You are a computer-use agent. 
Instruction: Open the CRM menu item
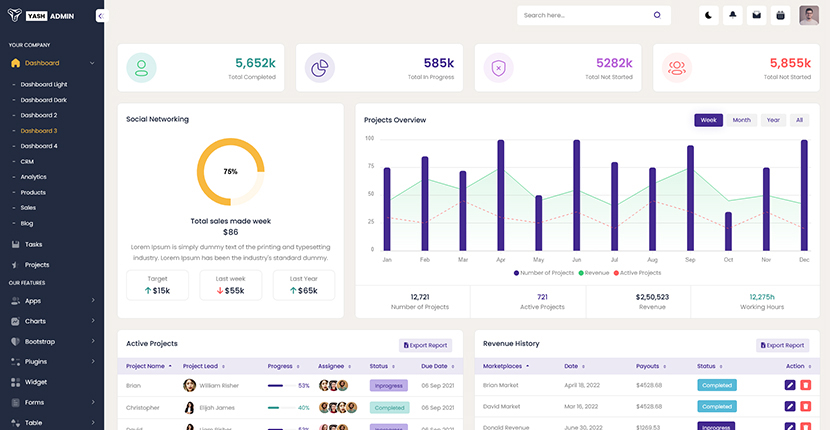pyautogui.click(x=27, y=162)
